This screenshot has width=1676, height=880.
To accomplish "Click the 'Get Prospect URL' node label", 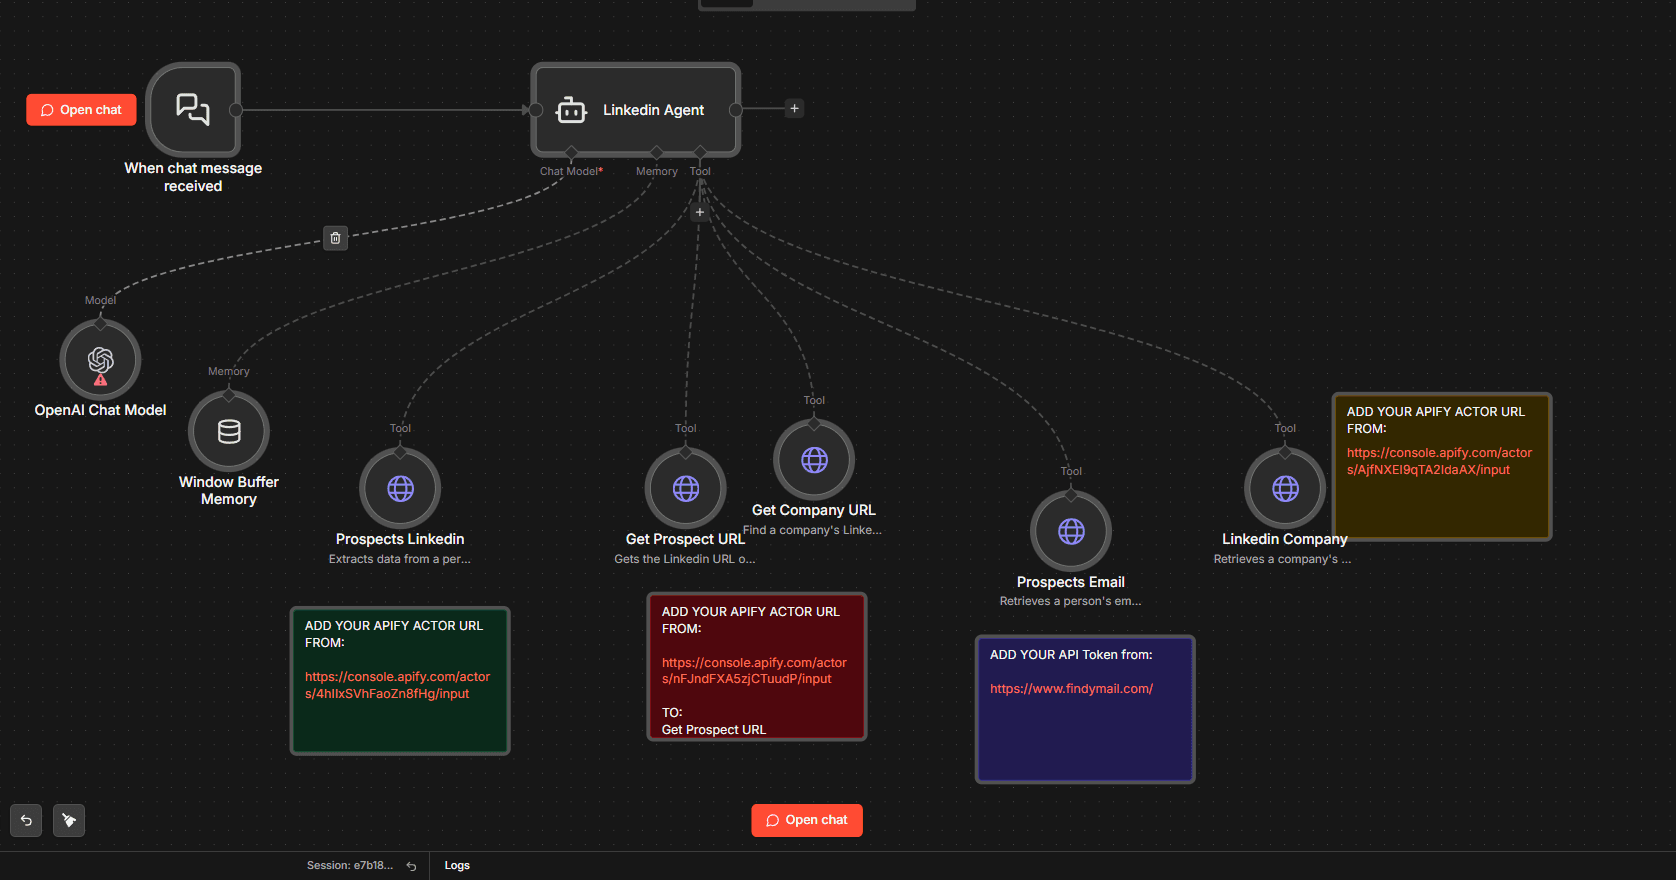I will [685, 539].
